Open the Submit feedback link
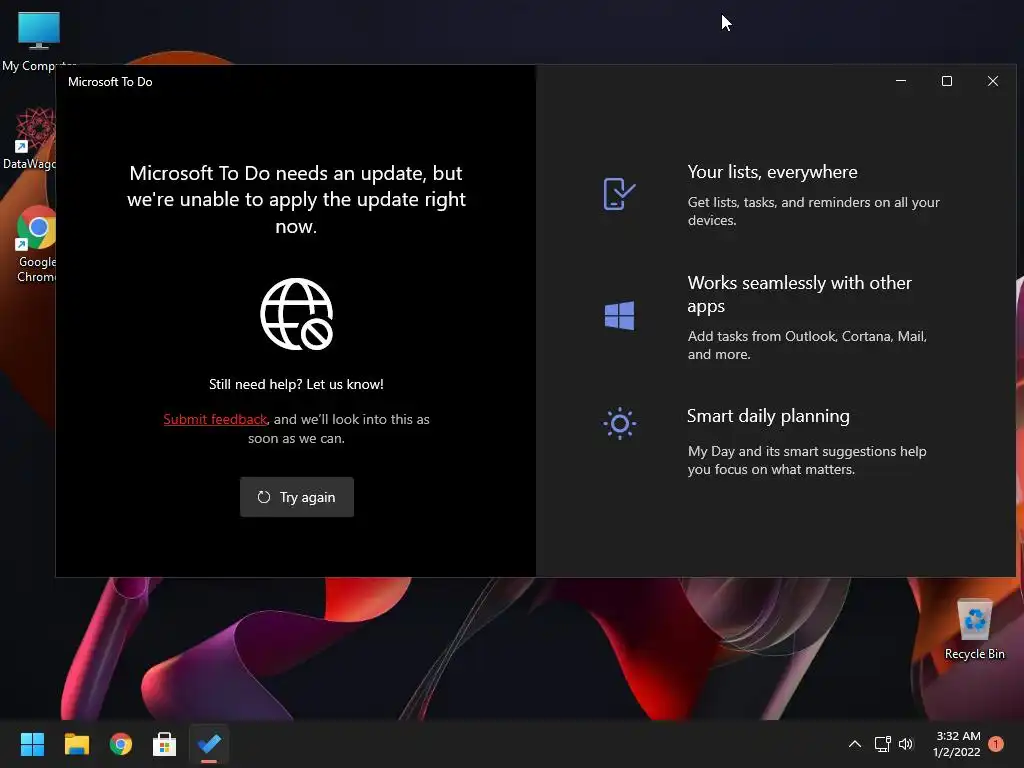1024x768 pixels. pyautogui.click(x=215, y=419)
